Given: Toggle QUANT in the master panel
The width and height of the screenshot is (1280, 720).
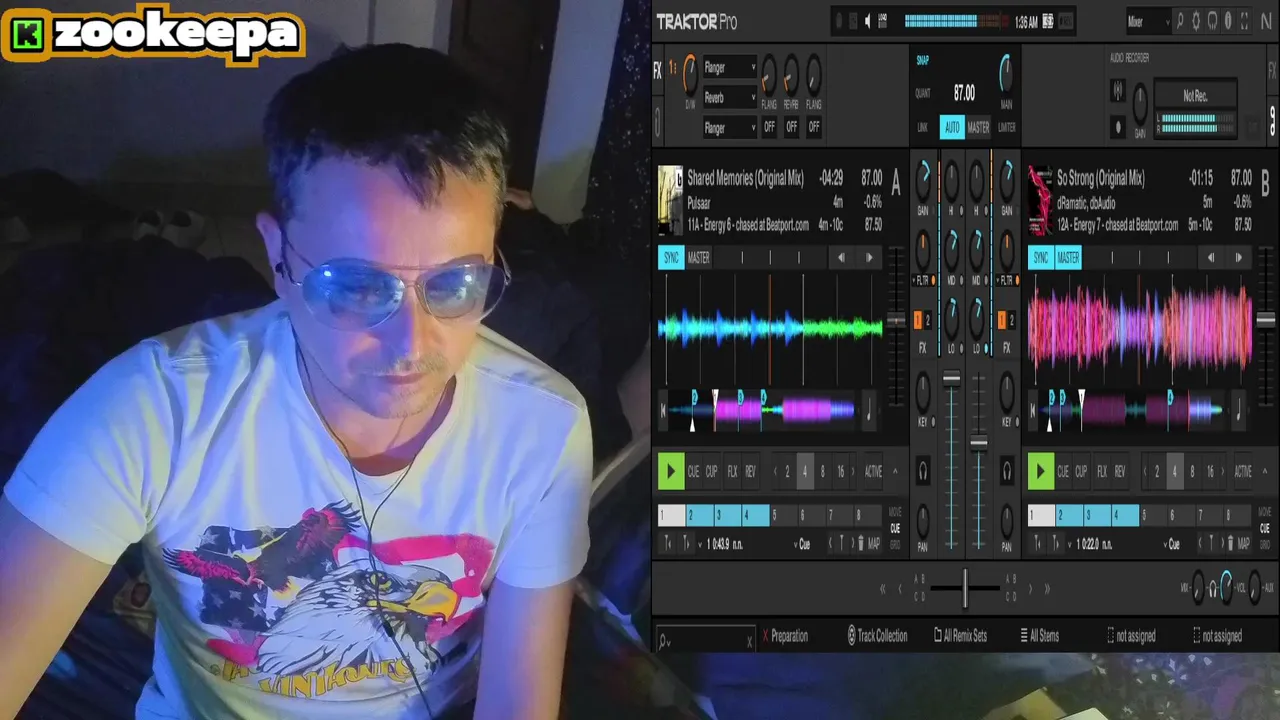Looking at the screenshot, I should pos(923,93).
